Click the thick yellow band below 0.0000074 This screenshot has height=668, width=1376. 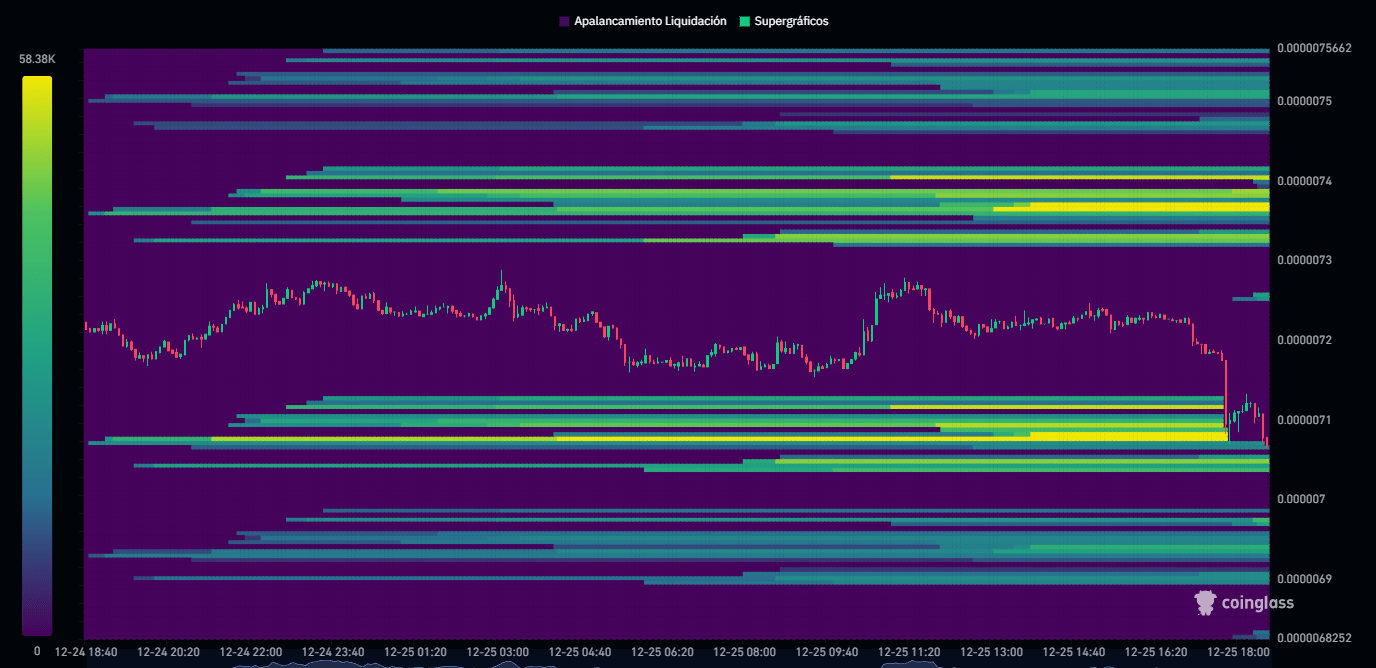(x=1150, y=207)
